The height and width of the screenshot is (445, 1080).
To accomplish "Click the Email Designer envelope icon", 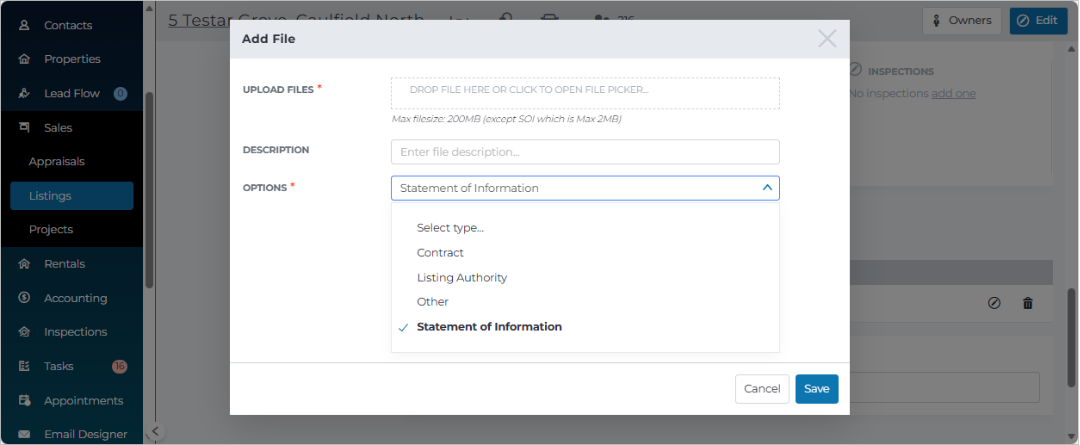I will tap(24, 435).
